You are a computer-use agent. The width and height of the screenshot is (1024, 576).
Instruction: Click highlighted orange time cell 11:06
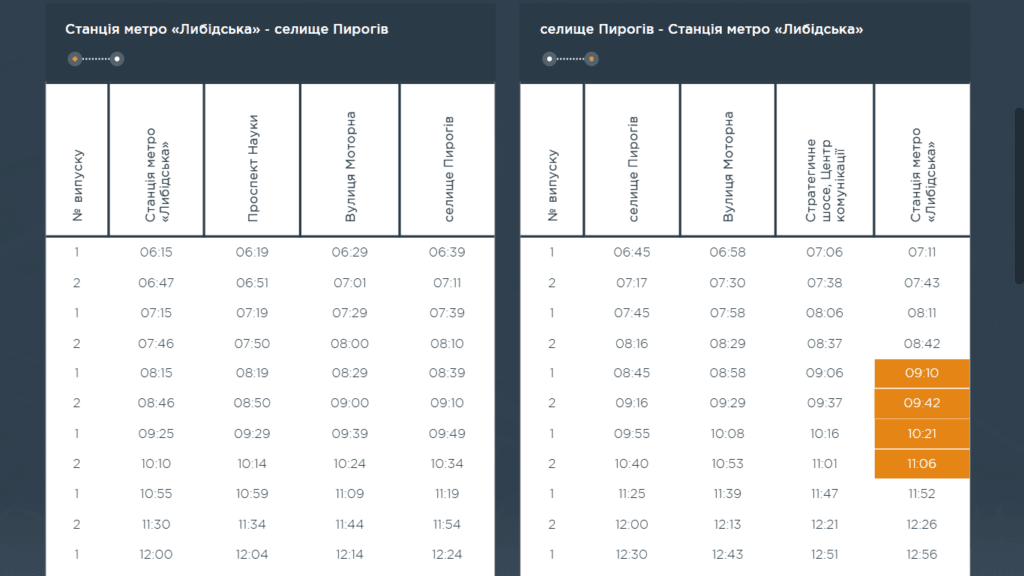coord(922,464)
